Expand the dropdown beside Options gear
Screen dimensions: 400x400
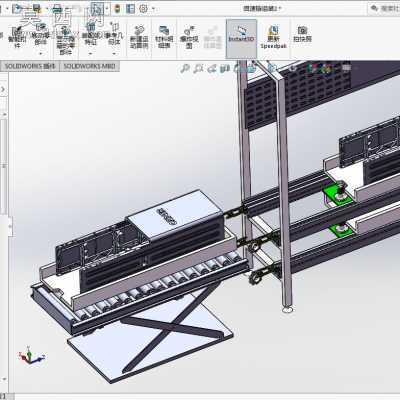pos(153,9)
